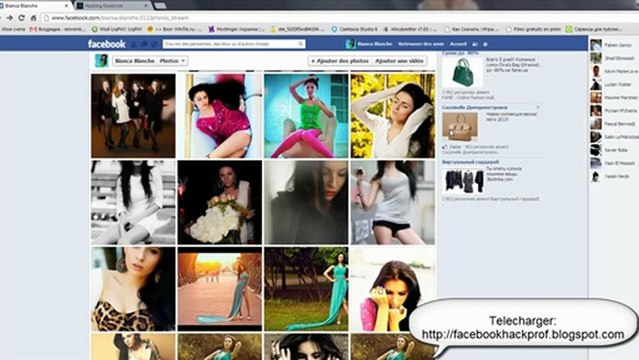Image resolution: width=639 pixels, height=360 pixels.
Task: Click the search magnifier icon
Action: 300,44
